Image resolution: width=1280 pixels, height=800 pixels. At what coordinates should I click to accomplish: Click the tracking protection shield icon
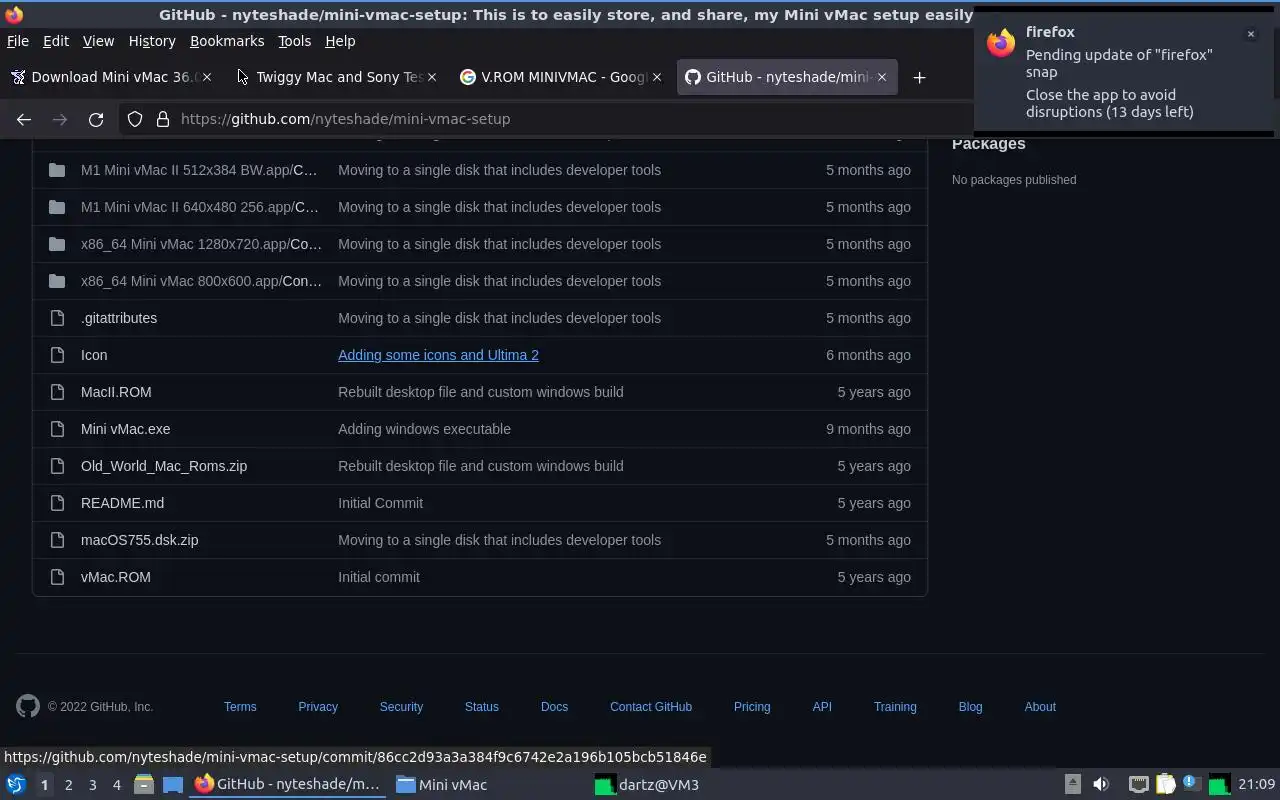coord(135,119)
